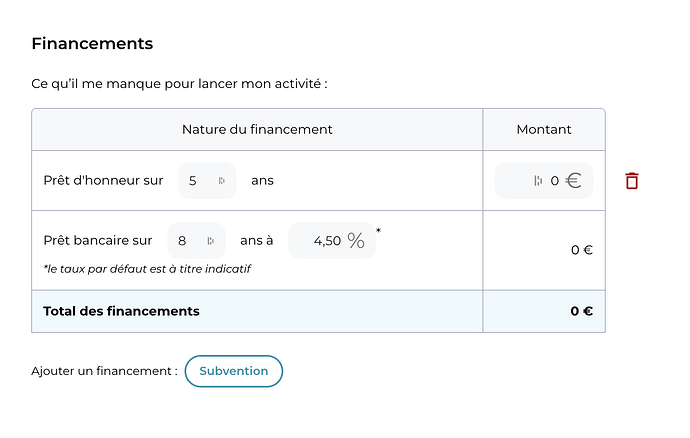Add a Subvention financing
Image resolution: width=690 pixels, height=438 pixels.
coord(234,371)
